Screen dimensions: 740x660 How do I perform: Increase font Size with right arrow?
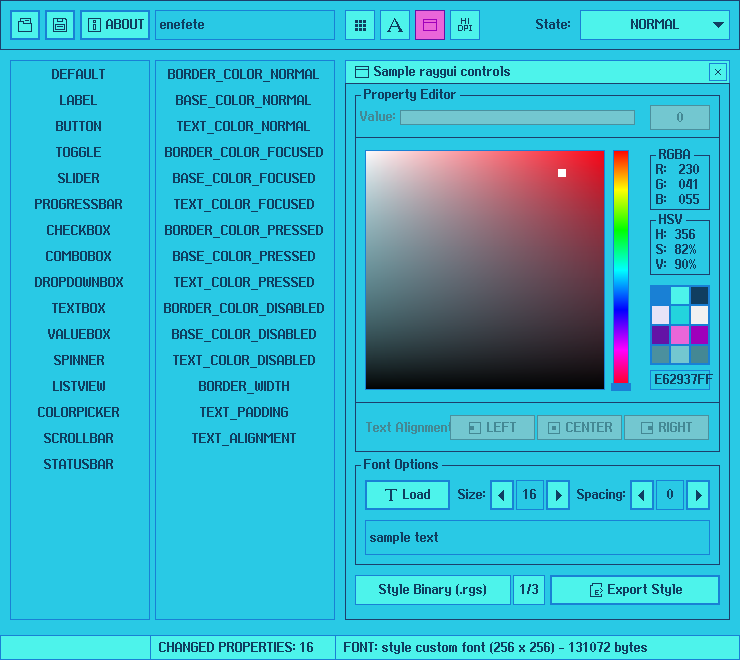(x=558, y=495)
